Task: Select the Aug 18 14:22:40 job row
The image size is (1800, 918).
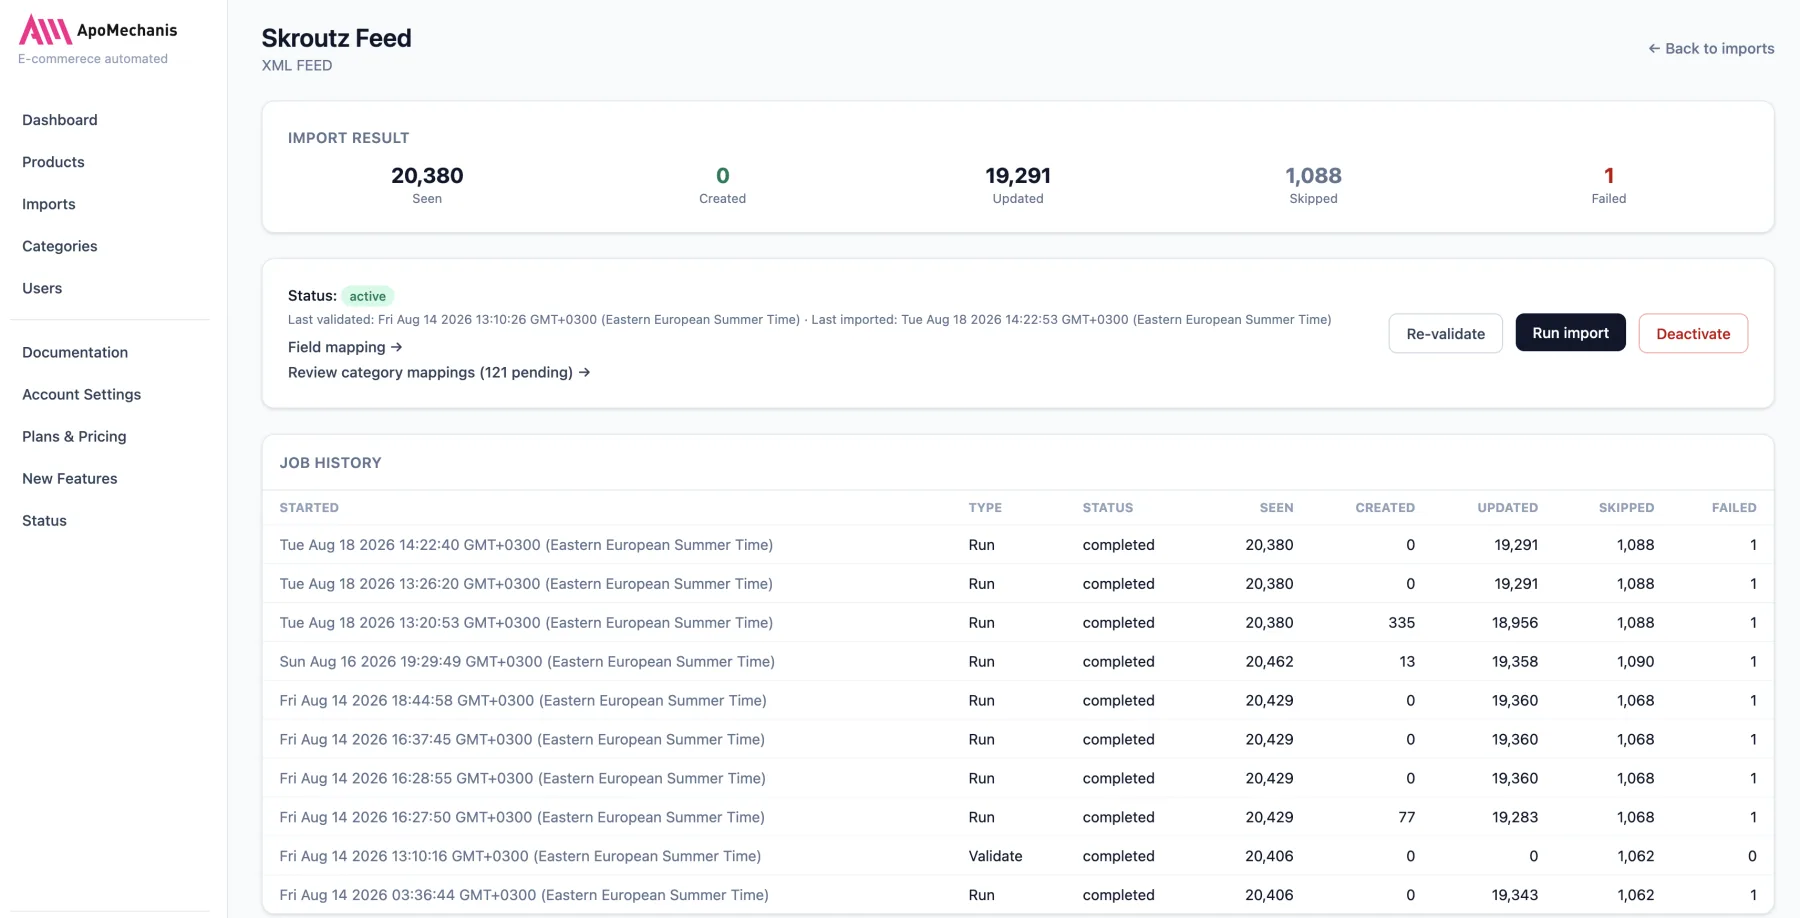Action: pyautogui.click(x=1018, y=545)
